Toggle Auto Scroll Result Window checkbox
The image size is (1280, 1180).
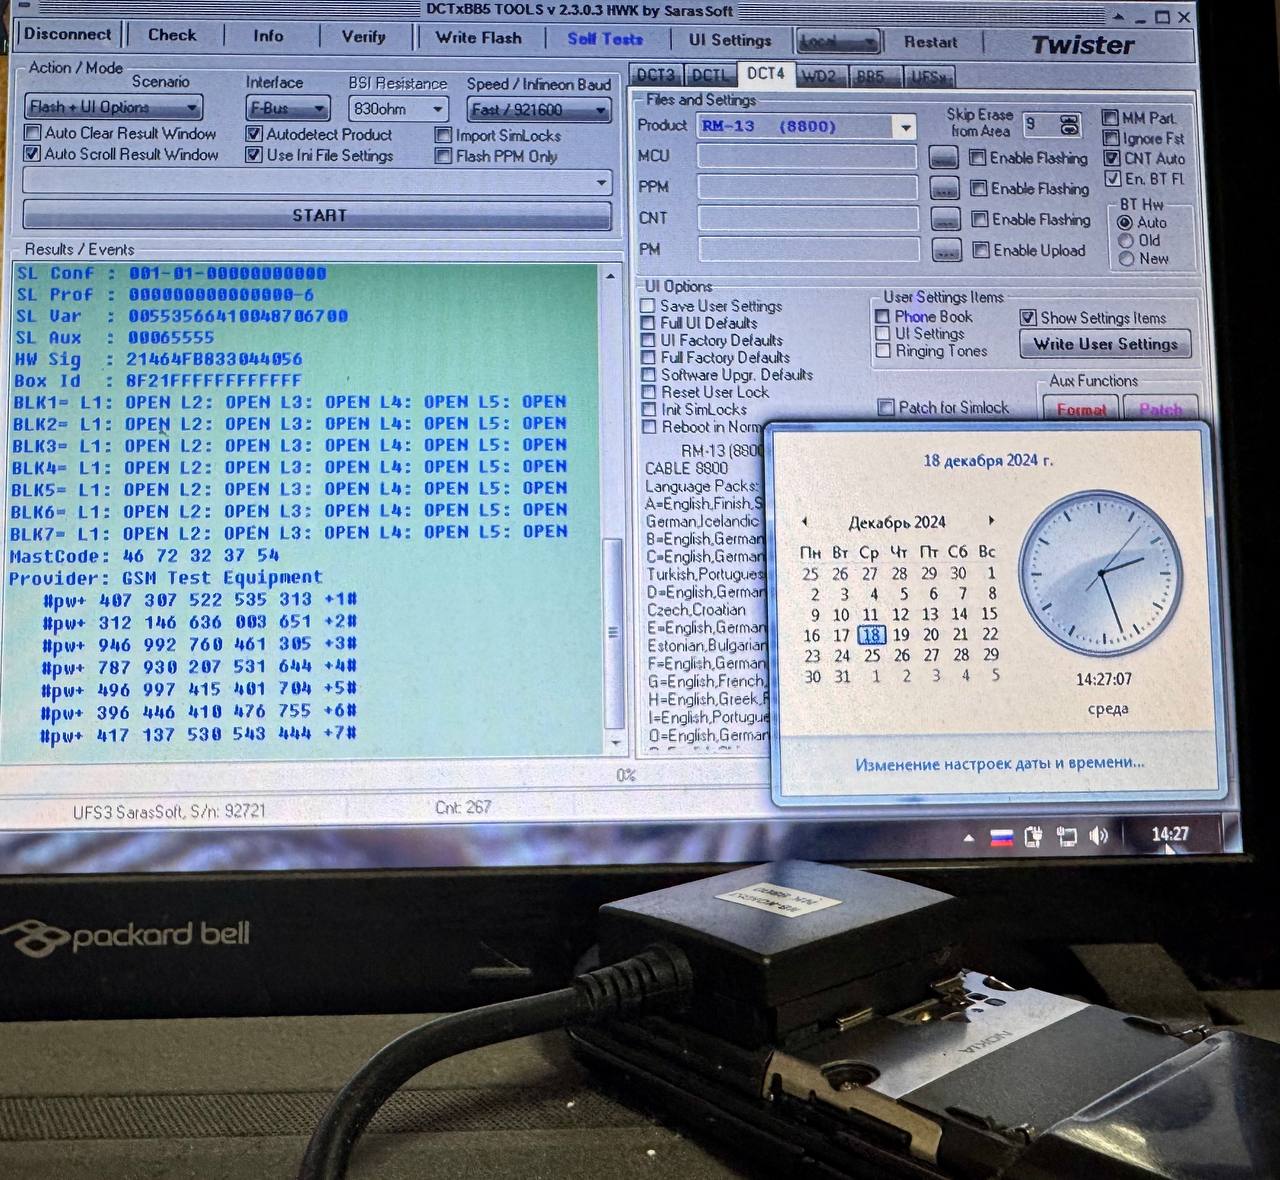33,154
